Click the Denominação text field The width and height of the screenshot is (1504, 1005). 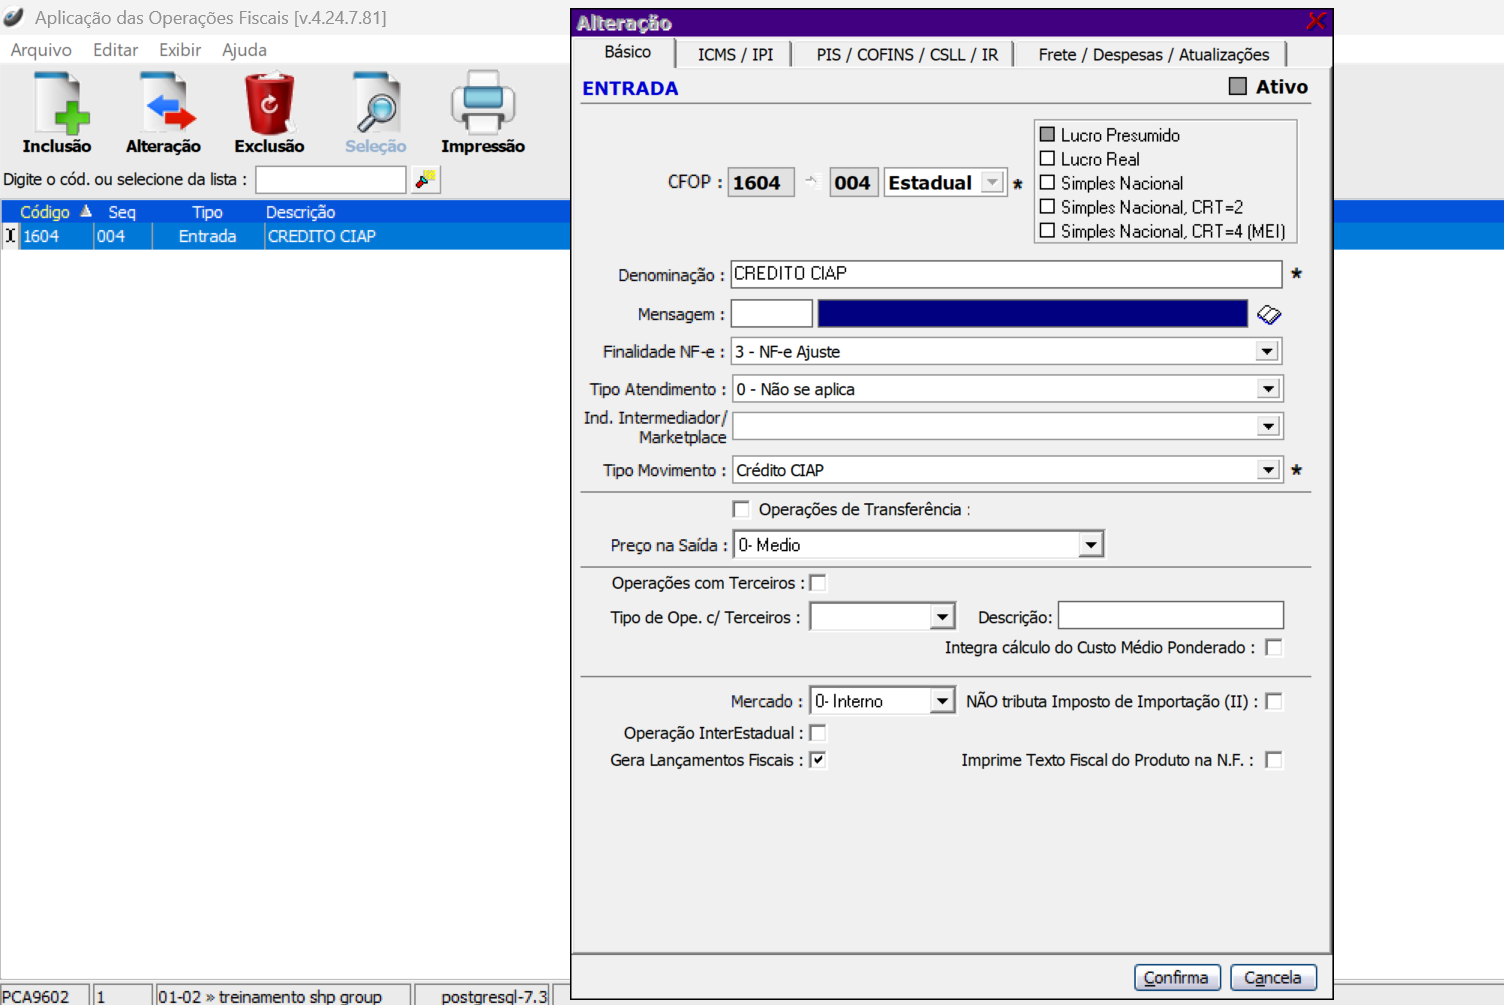(x=1005, y=274)
